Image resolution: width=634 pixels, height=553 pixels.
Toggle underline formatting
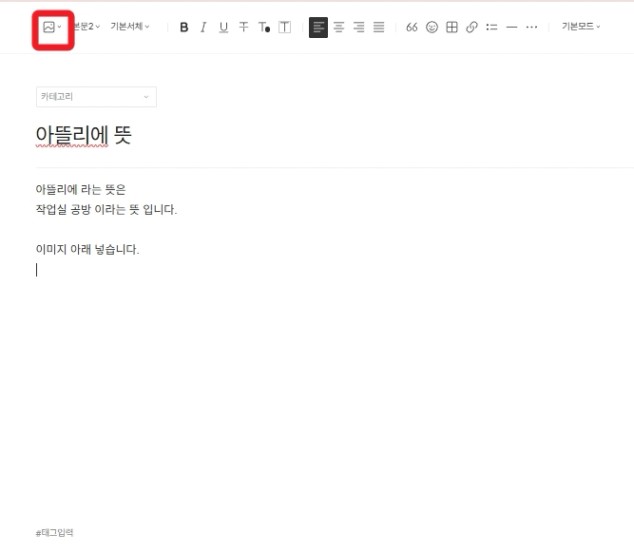click(x=223, y=27)
